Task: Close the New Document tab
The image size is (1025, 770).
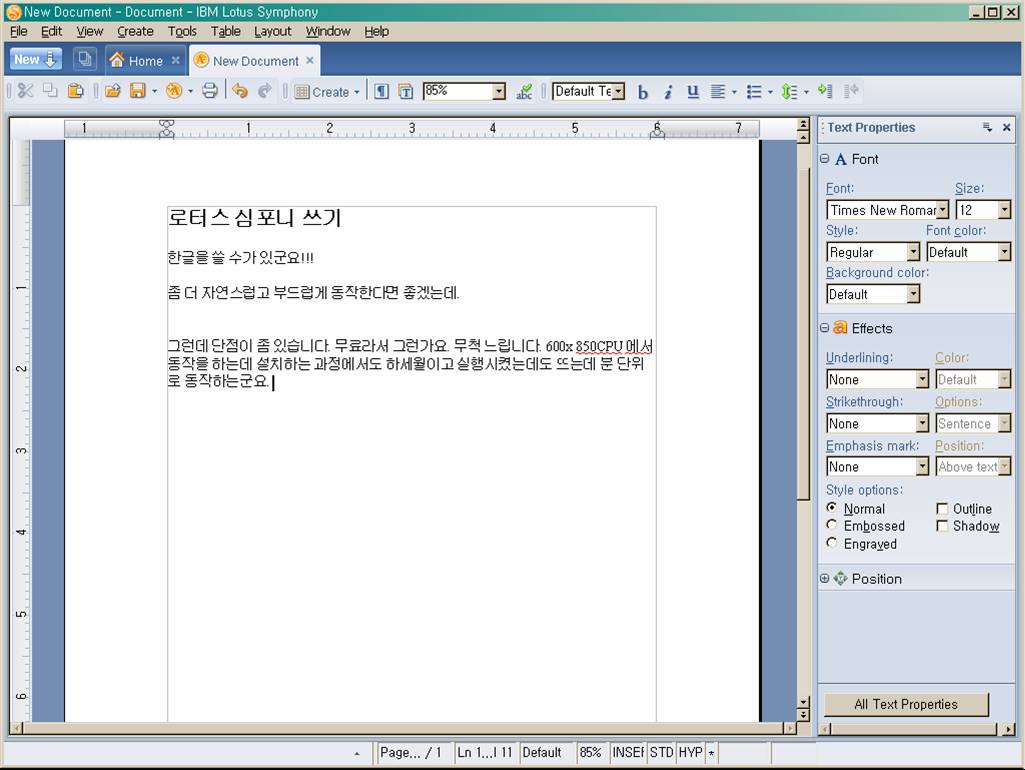Action: [310, 60]
